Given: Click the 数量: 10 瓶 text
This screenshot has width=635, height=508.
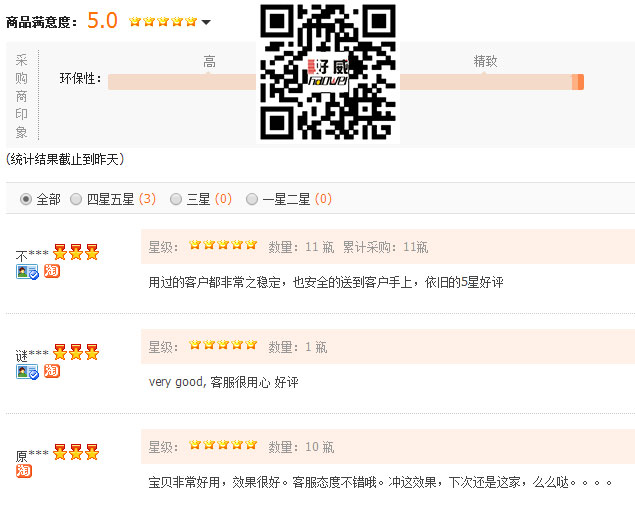Looking at the screenshot, I should pos(301,447).
